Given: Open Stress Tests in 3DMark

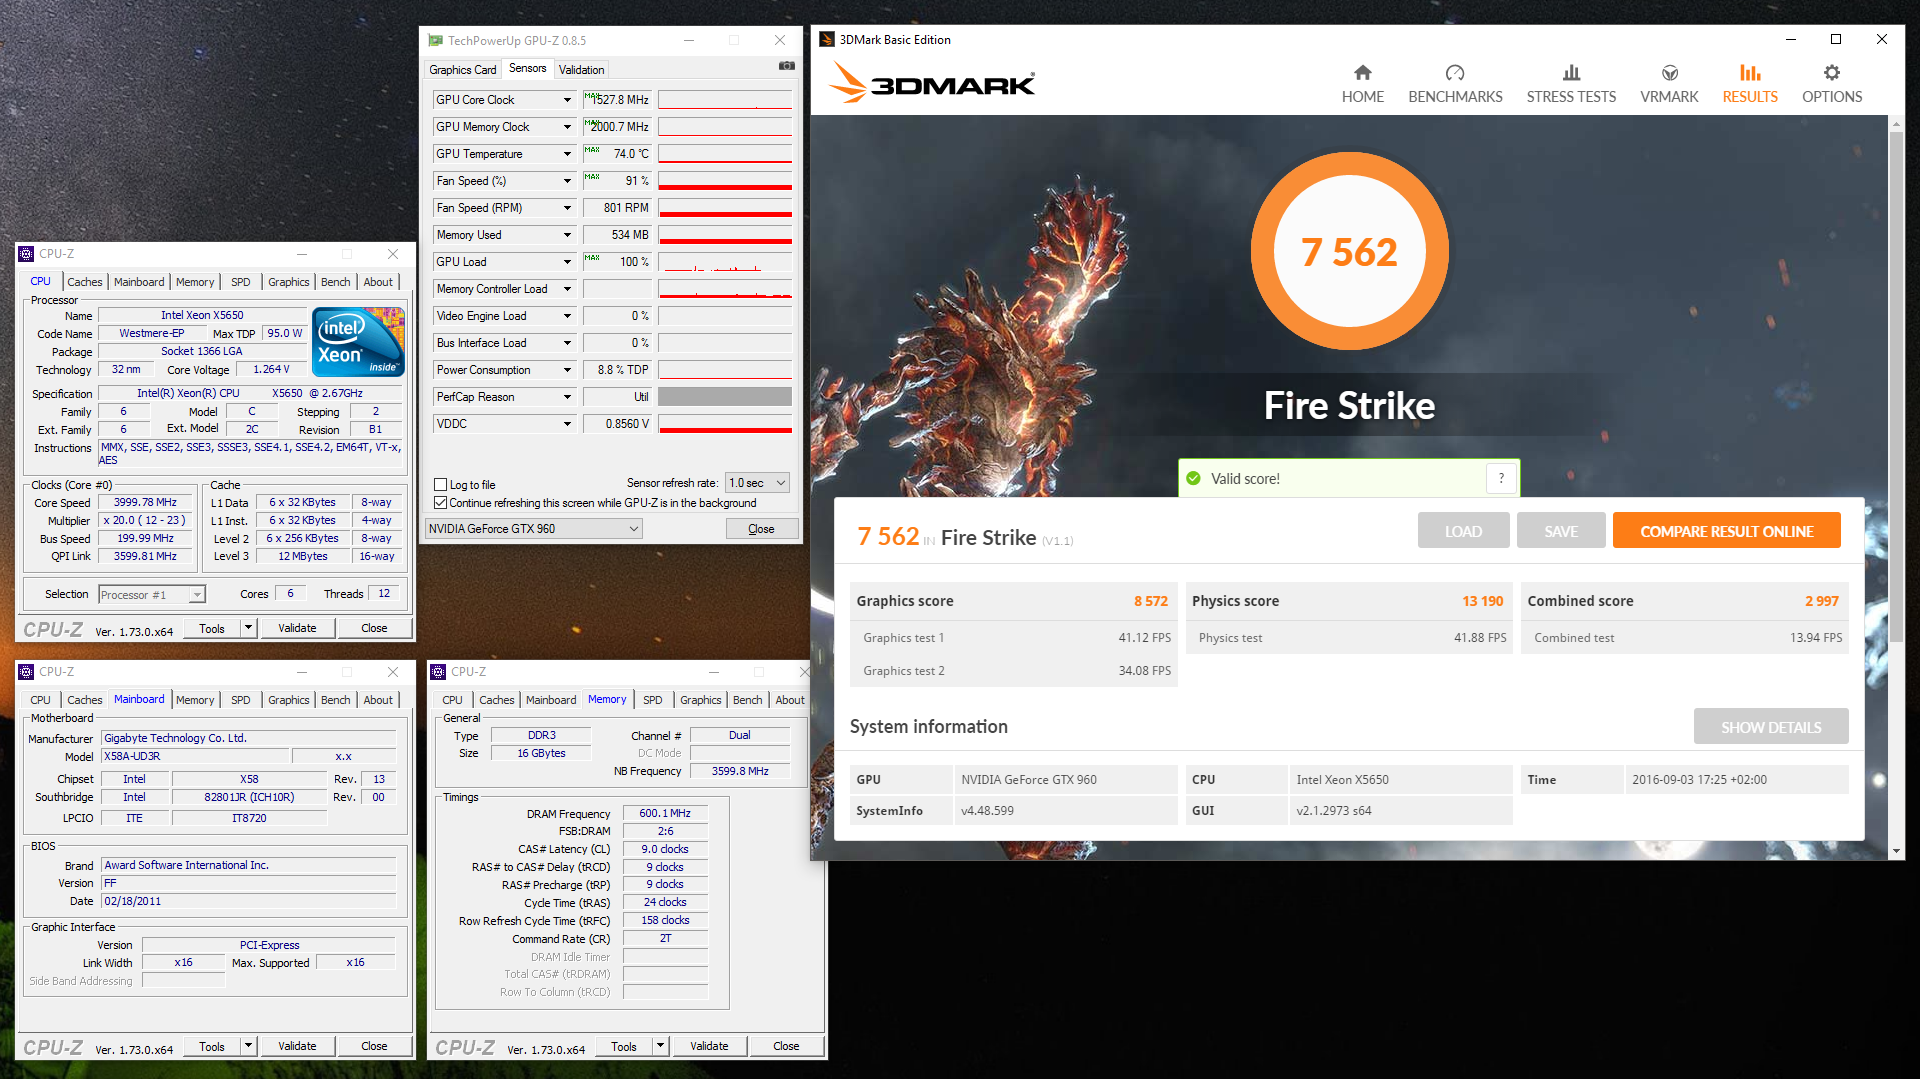Looking at the screenshot, I should pos(1571,84).
